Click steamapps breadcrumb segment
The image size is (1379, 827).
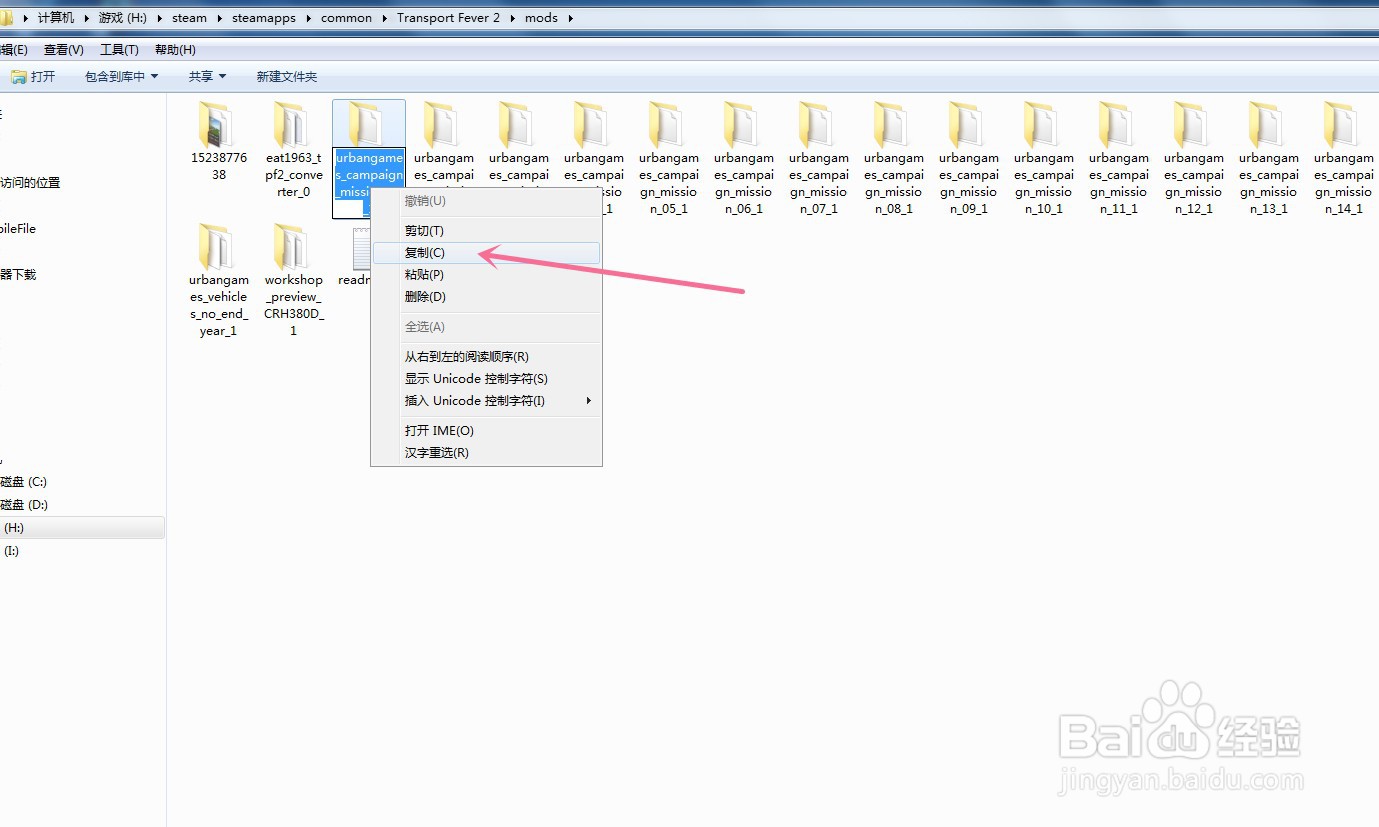pos(264,18)
